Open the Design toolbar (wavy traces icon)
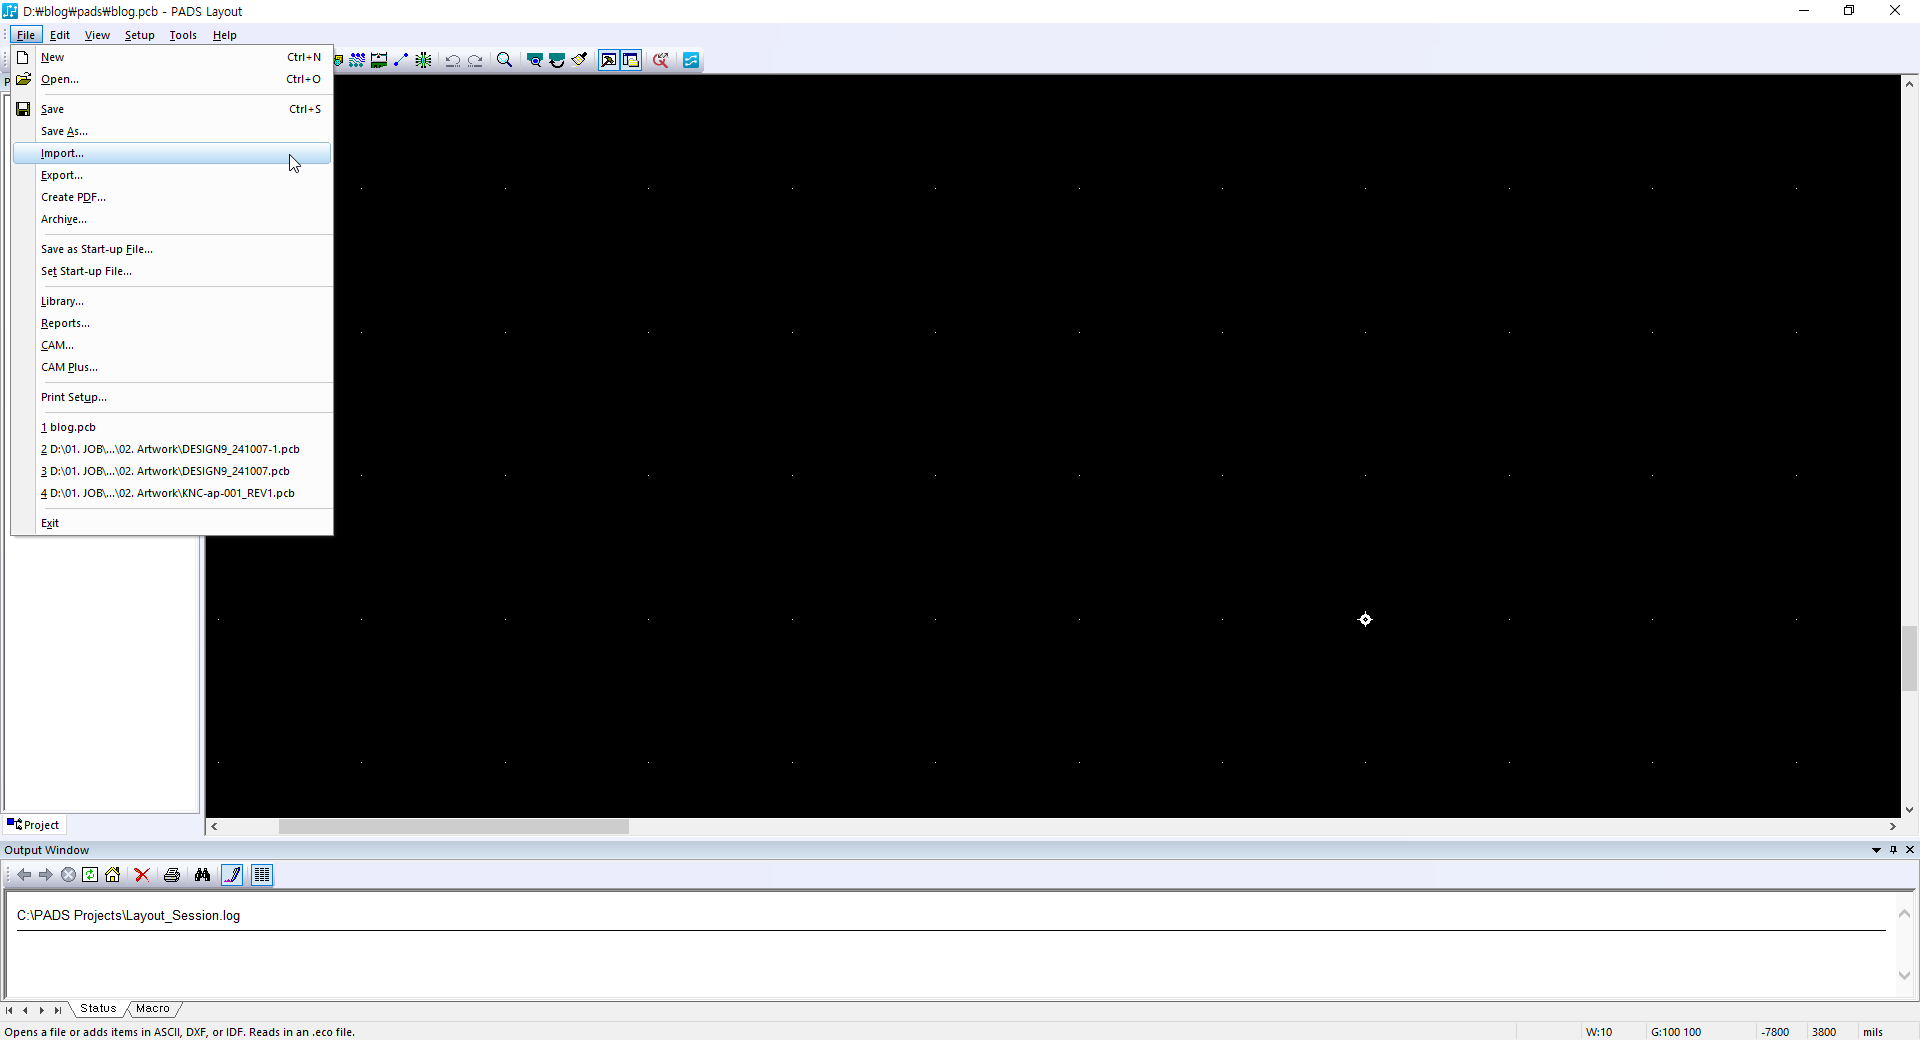The image size is (1920, 1040). [x=357, y=60]
